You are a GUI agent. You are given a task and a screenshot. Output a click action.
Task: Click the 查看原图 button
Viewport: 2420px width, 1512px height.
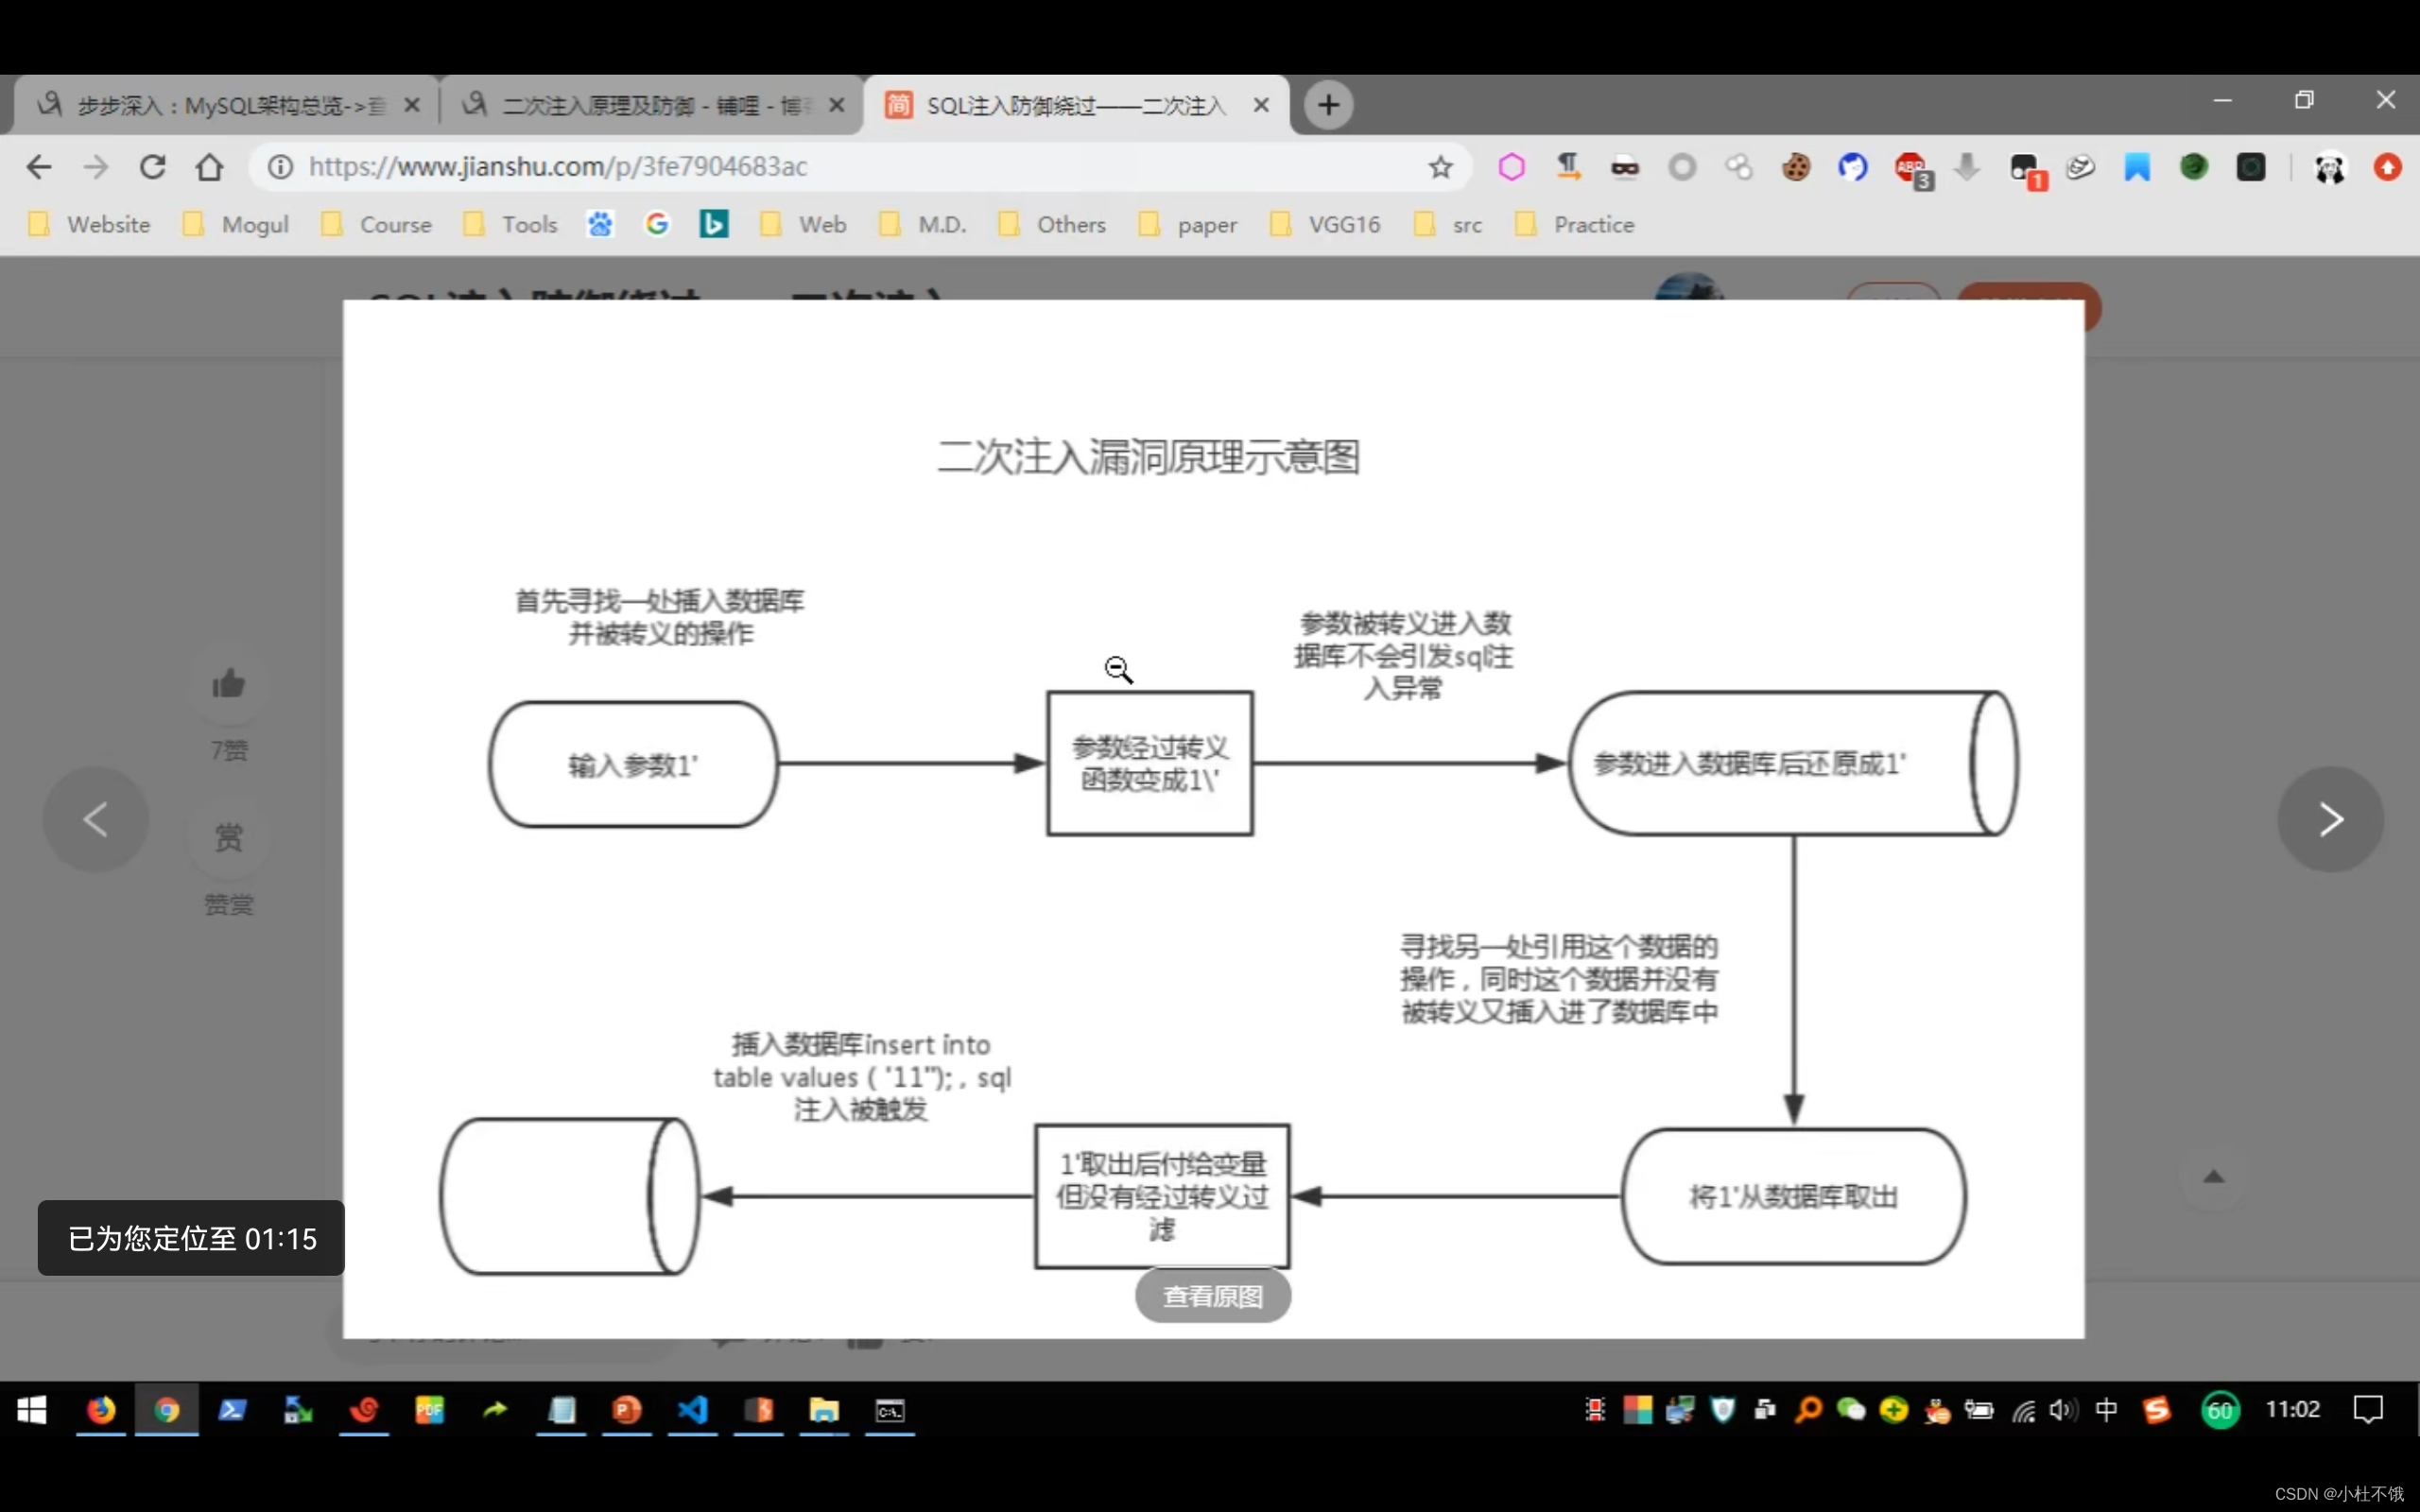tap(1211, 1295)
